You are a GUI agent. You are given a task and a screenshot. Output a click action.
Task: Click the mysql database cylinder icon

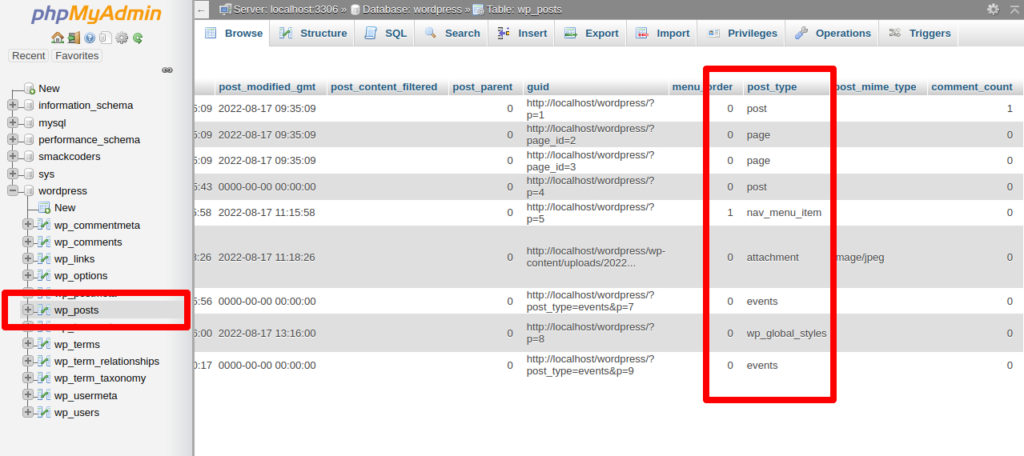point(29,123)
